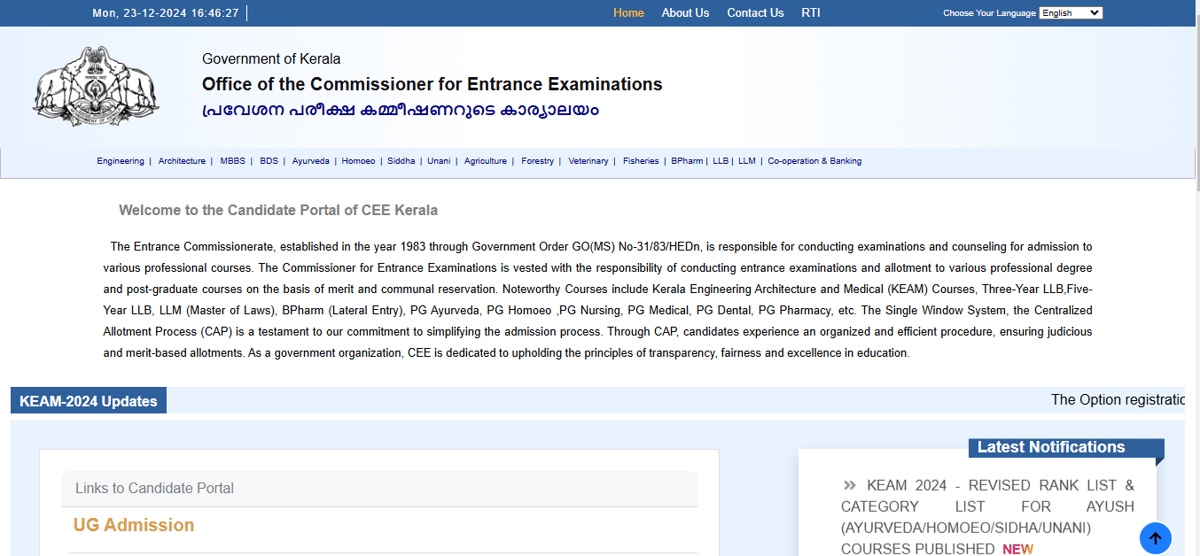Open the Contact Us page
Screen dimensions: 1200x556
[755, 13]
